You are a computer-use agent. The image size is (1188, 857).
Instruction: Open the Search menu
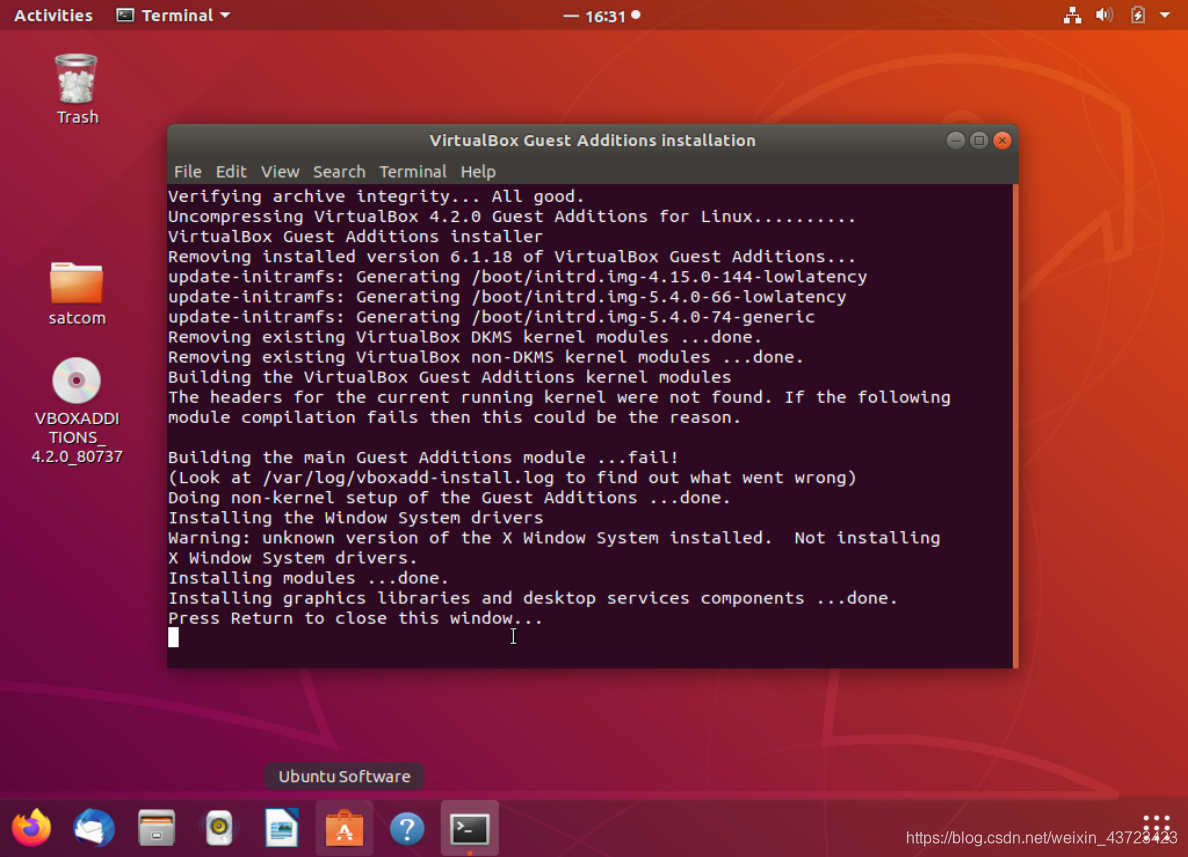[x=339, y=172]
